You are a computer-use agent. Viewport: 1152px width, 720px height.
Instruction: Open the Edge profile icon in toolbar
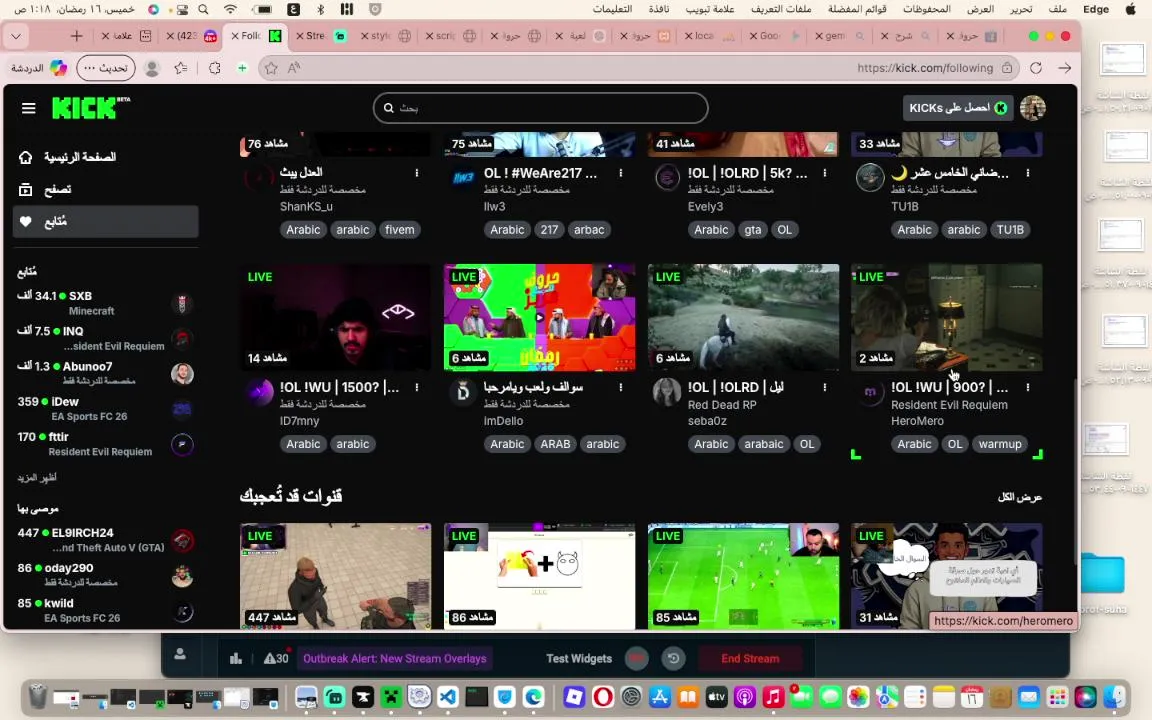pos(152,68)
